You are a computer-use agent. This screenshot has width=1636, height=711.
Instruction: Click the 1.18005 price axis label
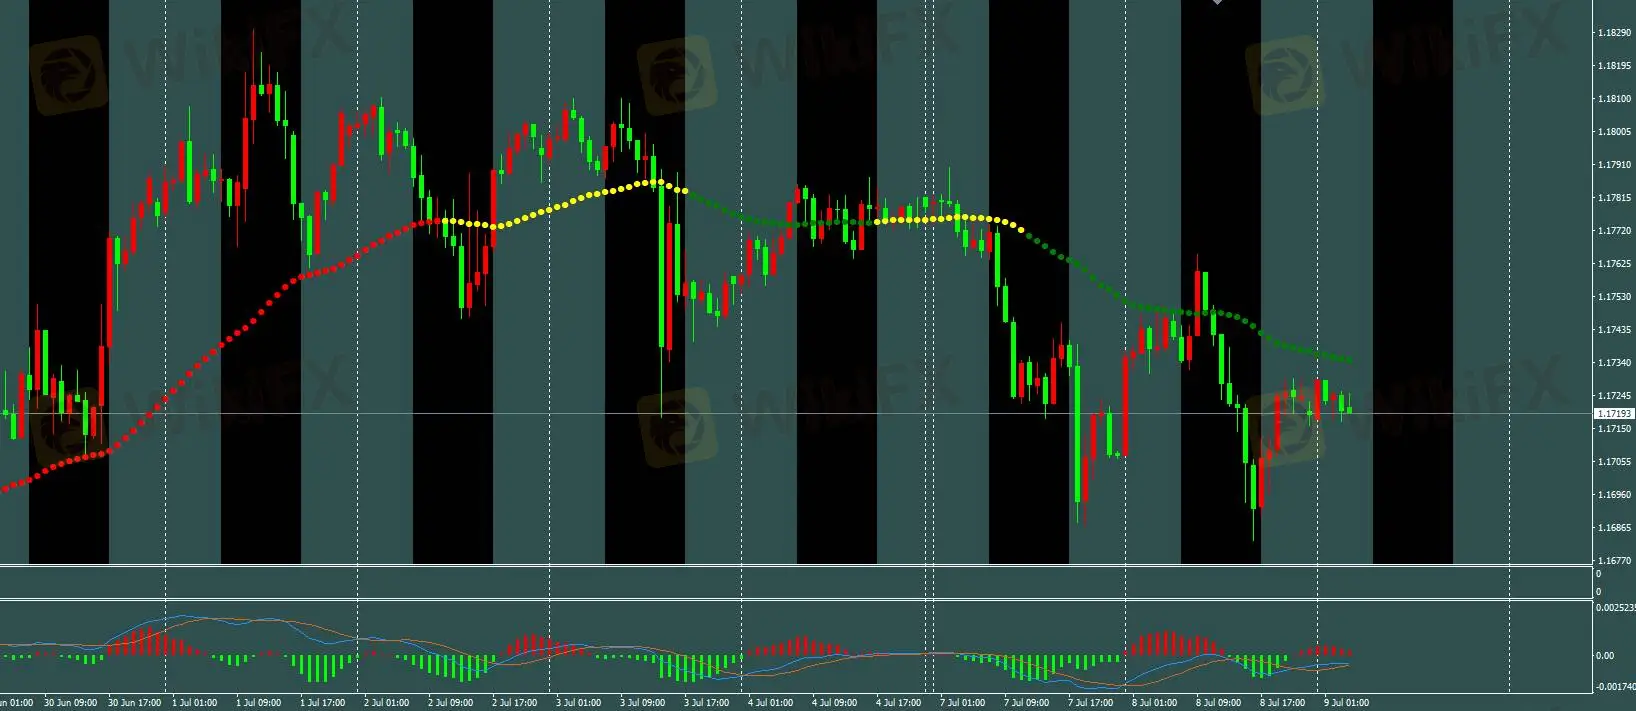coord(1614,132)
